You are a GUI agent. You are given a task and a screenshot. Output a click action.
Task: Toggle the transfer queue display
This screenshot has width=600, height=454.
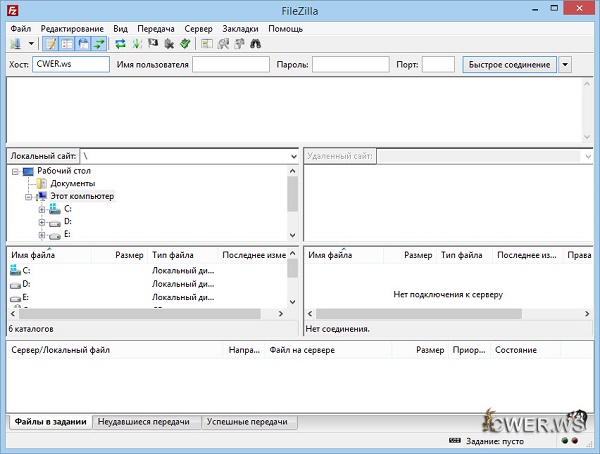click(99, 44)
